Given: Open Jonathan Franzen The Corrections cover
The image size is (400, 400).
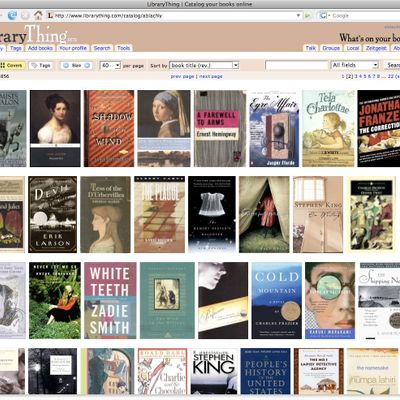Looking at the screenshot, I should click(379, 128).
